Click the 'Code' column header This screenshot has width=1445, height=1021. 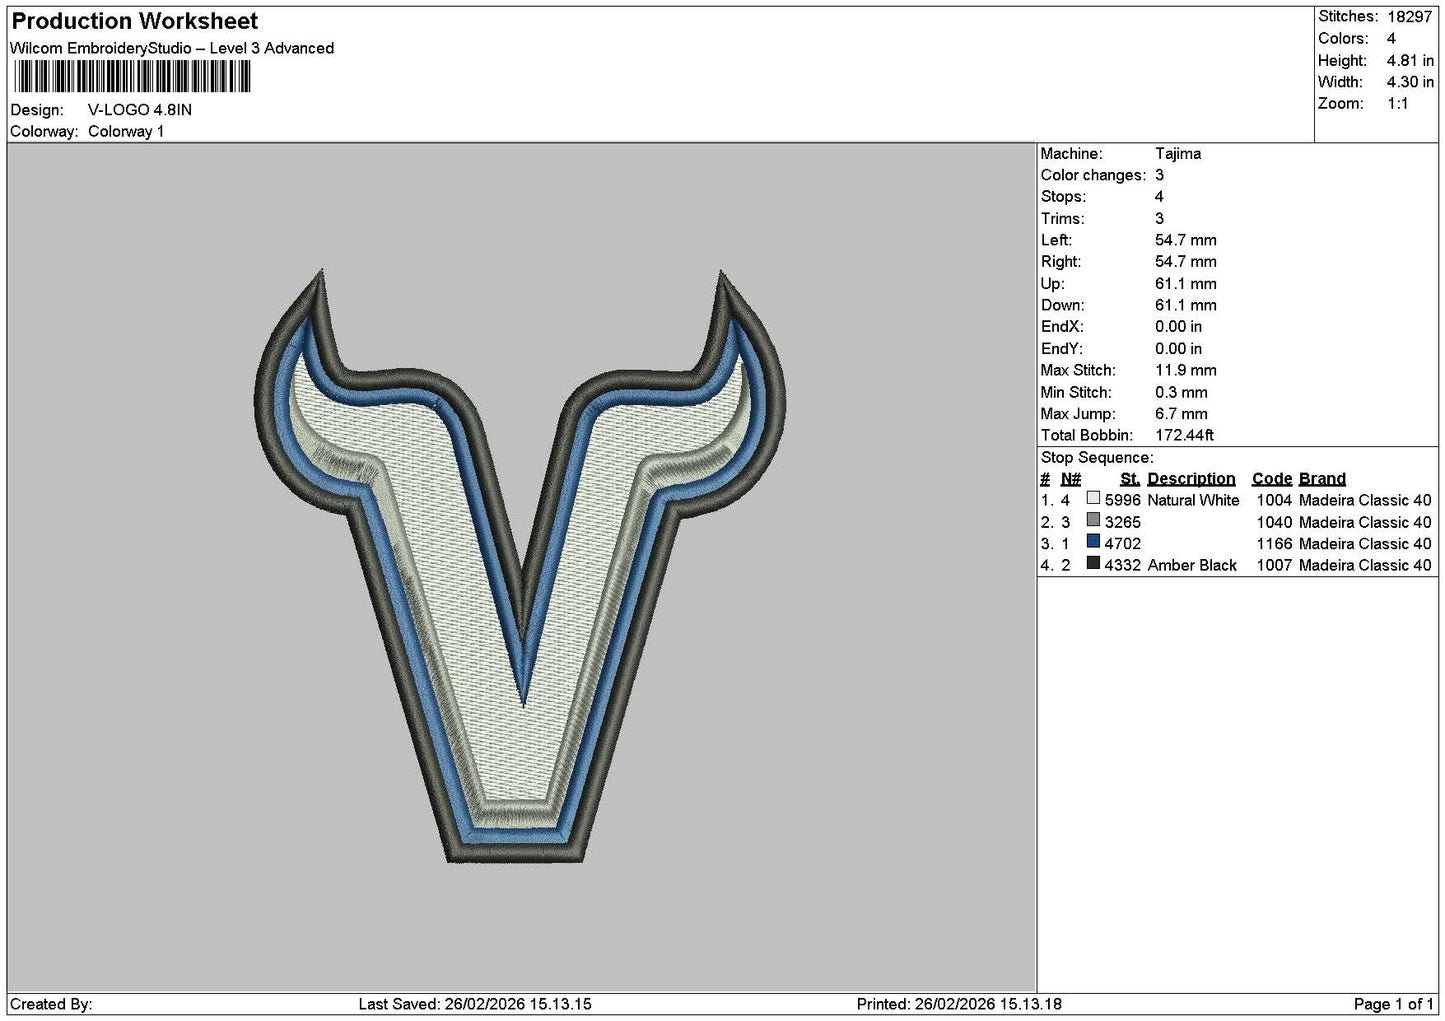[1272, 479]
